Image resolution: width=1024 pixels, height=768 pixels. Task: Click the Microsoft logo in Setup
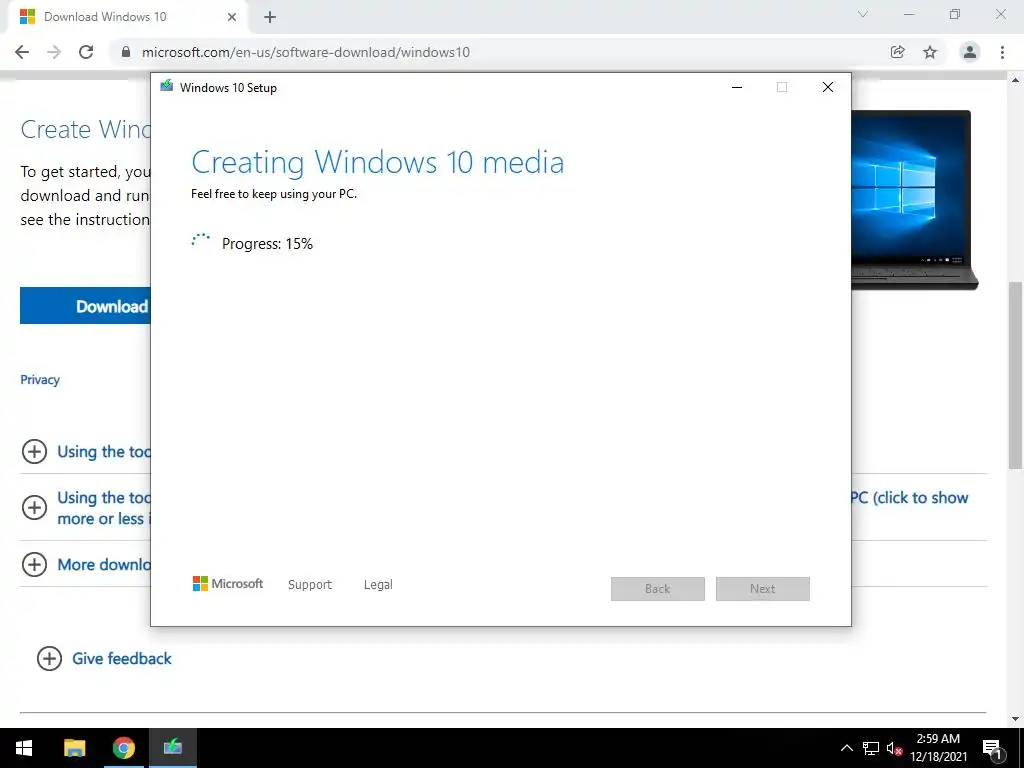228,584
